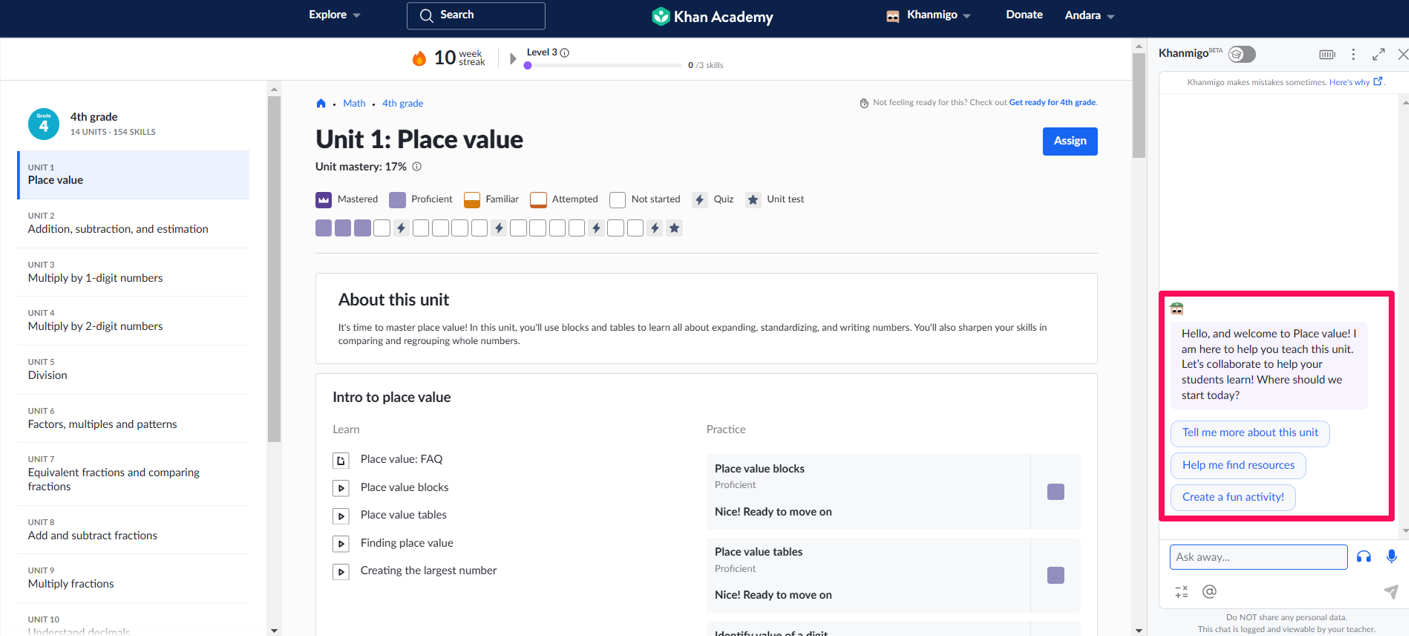Play the Place value tables video icon

click(341, 516)
